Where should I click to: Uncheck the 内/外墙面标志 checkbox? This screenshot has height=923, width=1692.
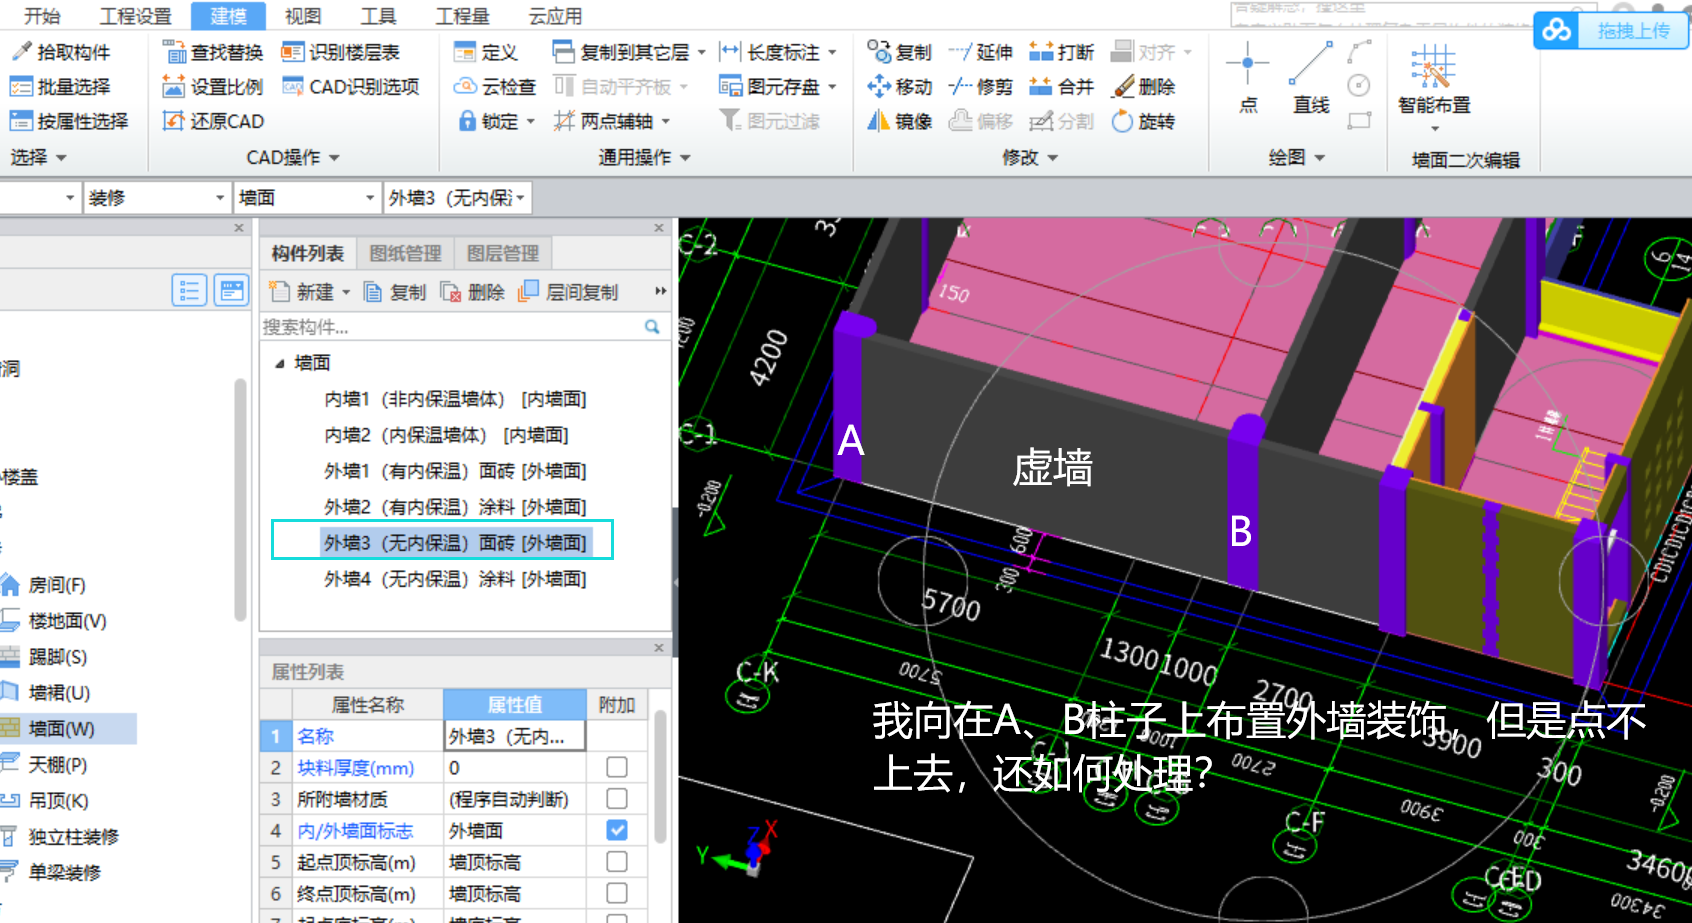click(617, 830)
